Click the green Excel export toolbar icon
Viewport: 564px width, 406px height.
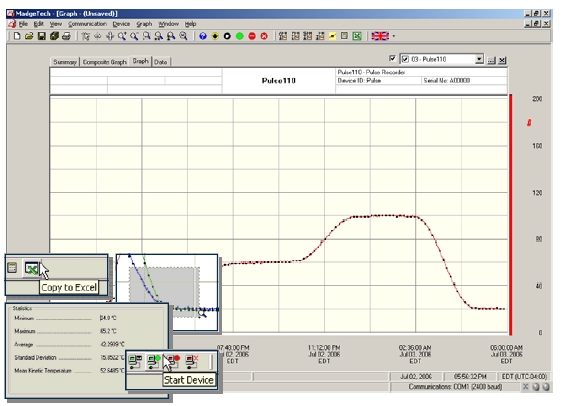(357, 36)
